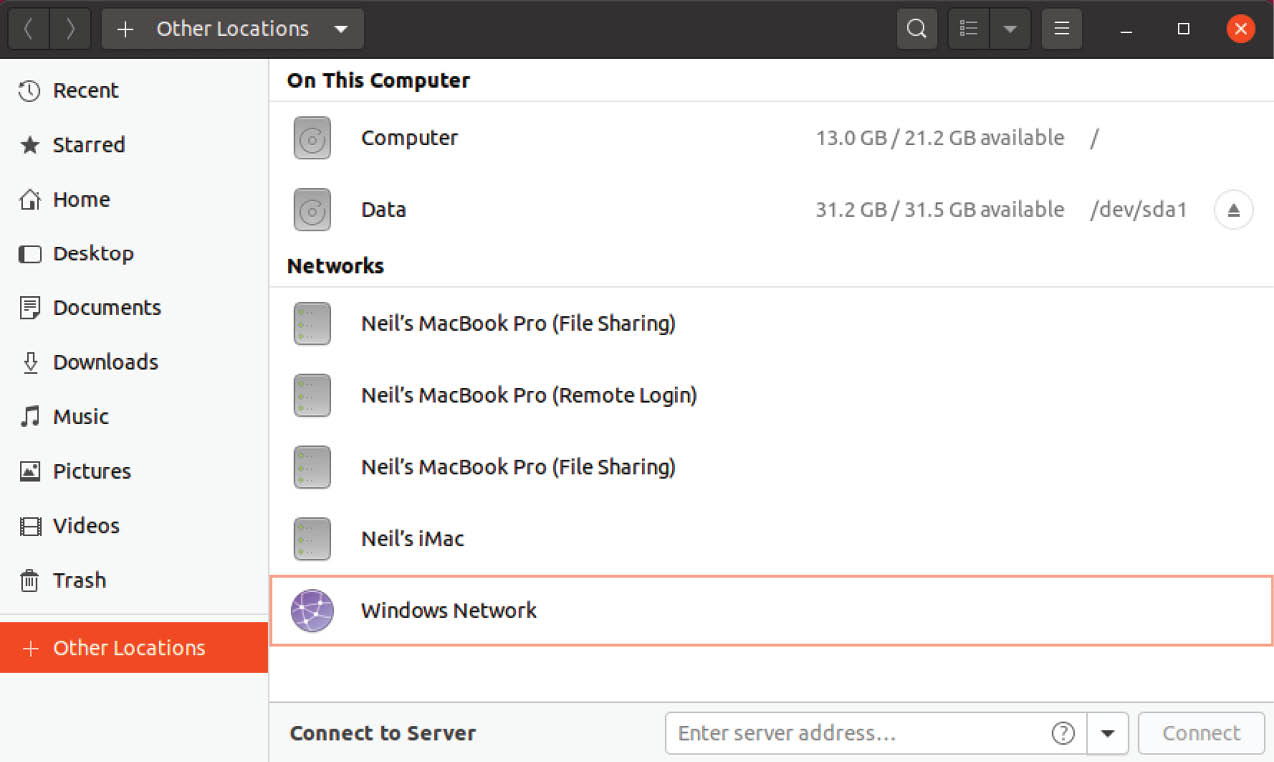
Task: Open the Data drive icon
Action: (312, 210)
